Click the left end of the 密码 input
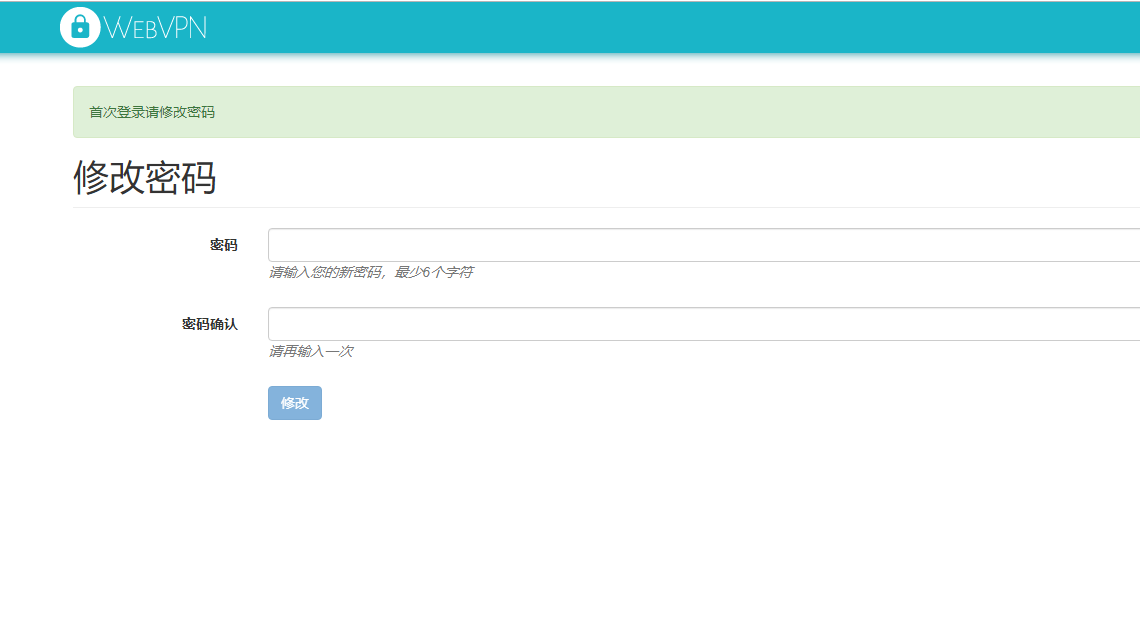Screen dimensions: 1140x626 pos(280,245)
